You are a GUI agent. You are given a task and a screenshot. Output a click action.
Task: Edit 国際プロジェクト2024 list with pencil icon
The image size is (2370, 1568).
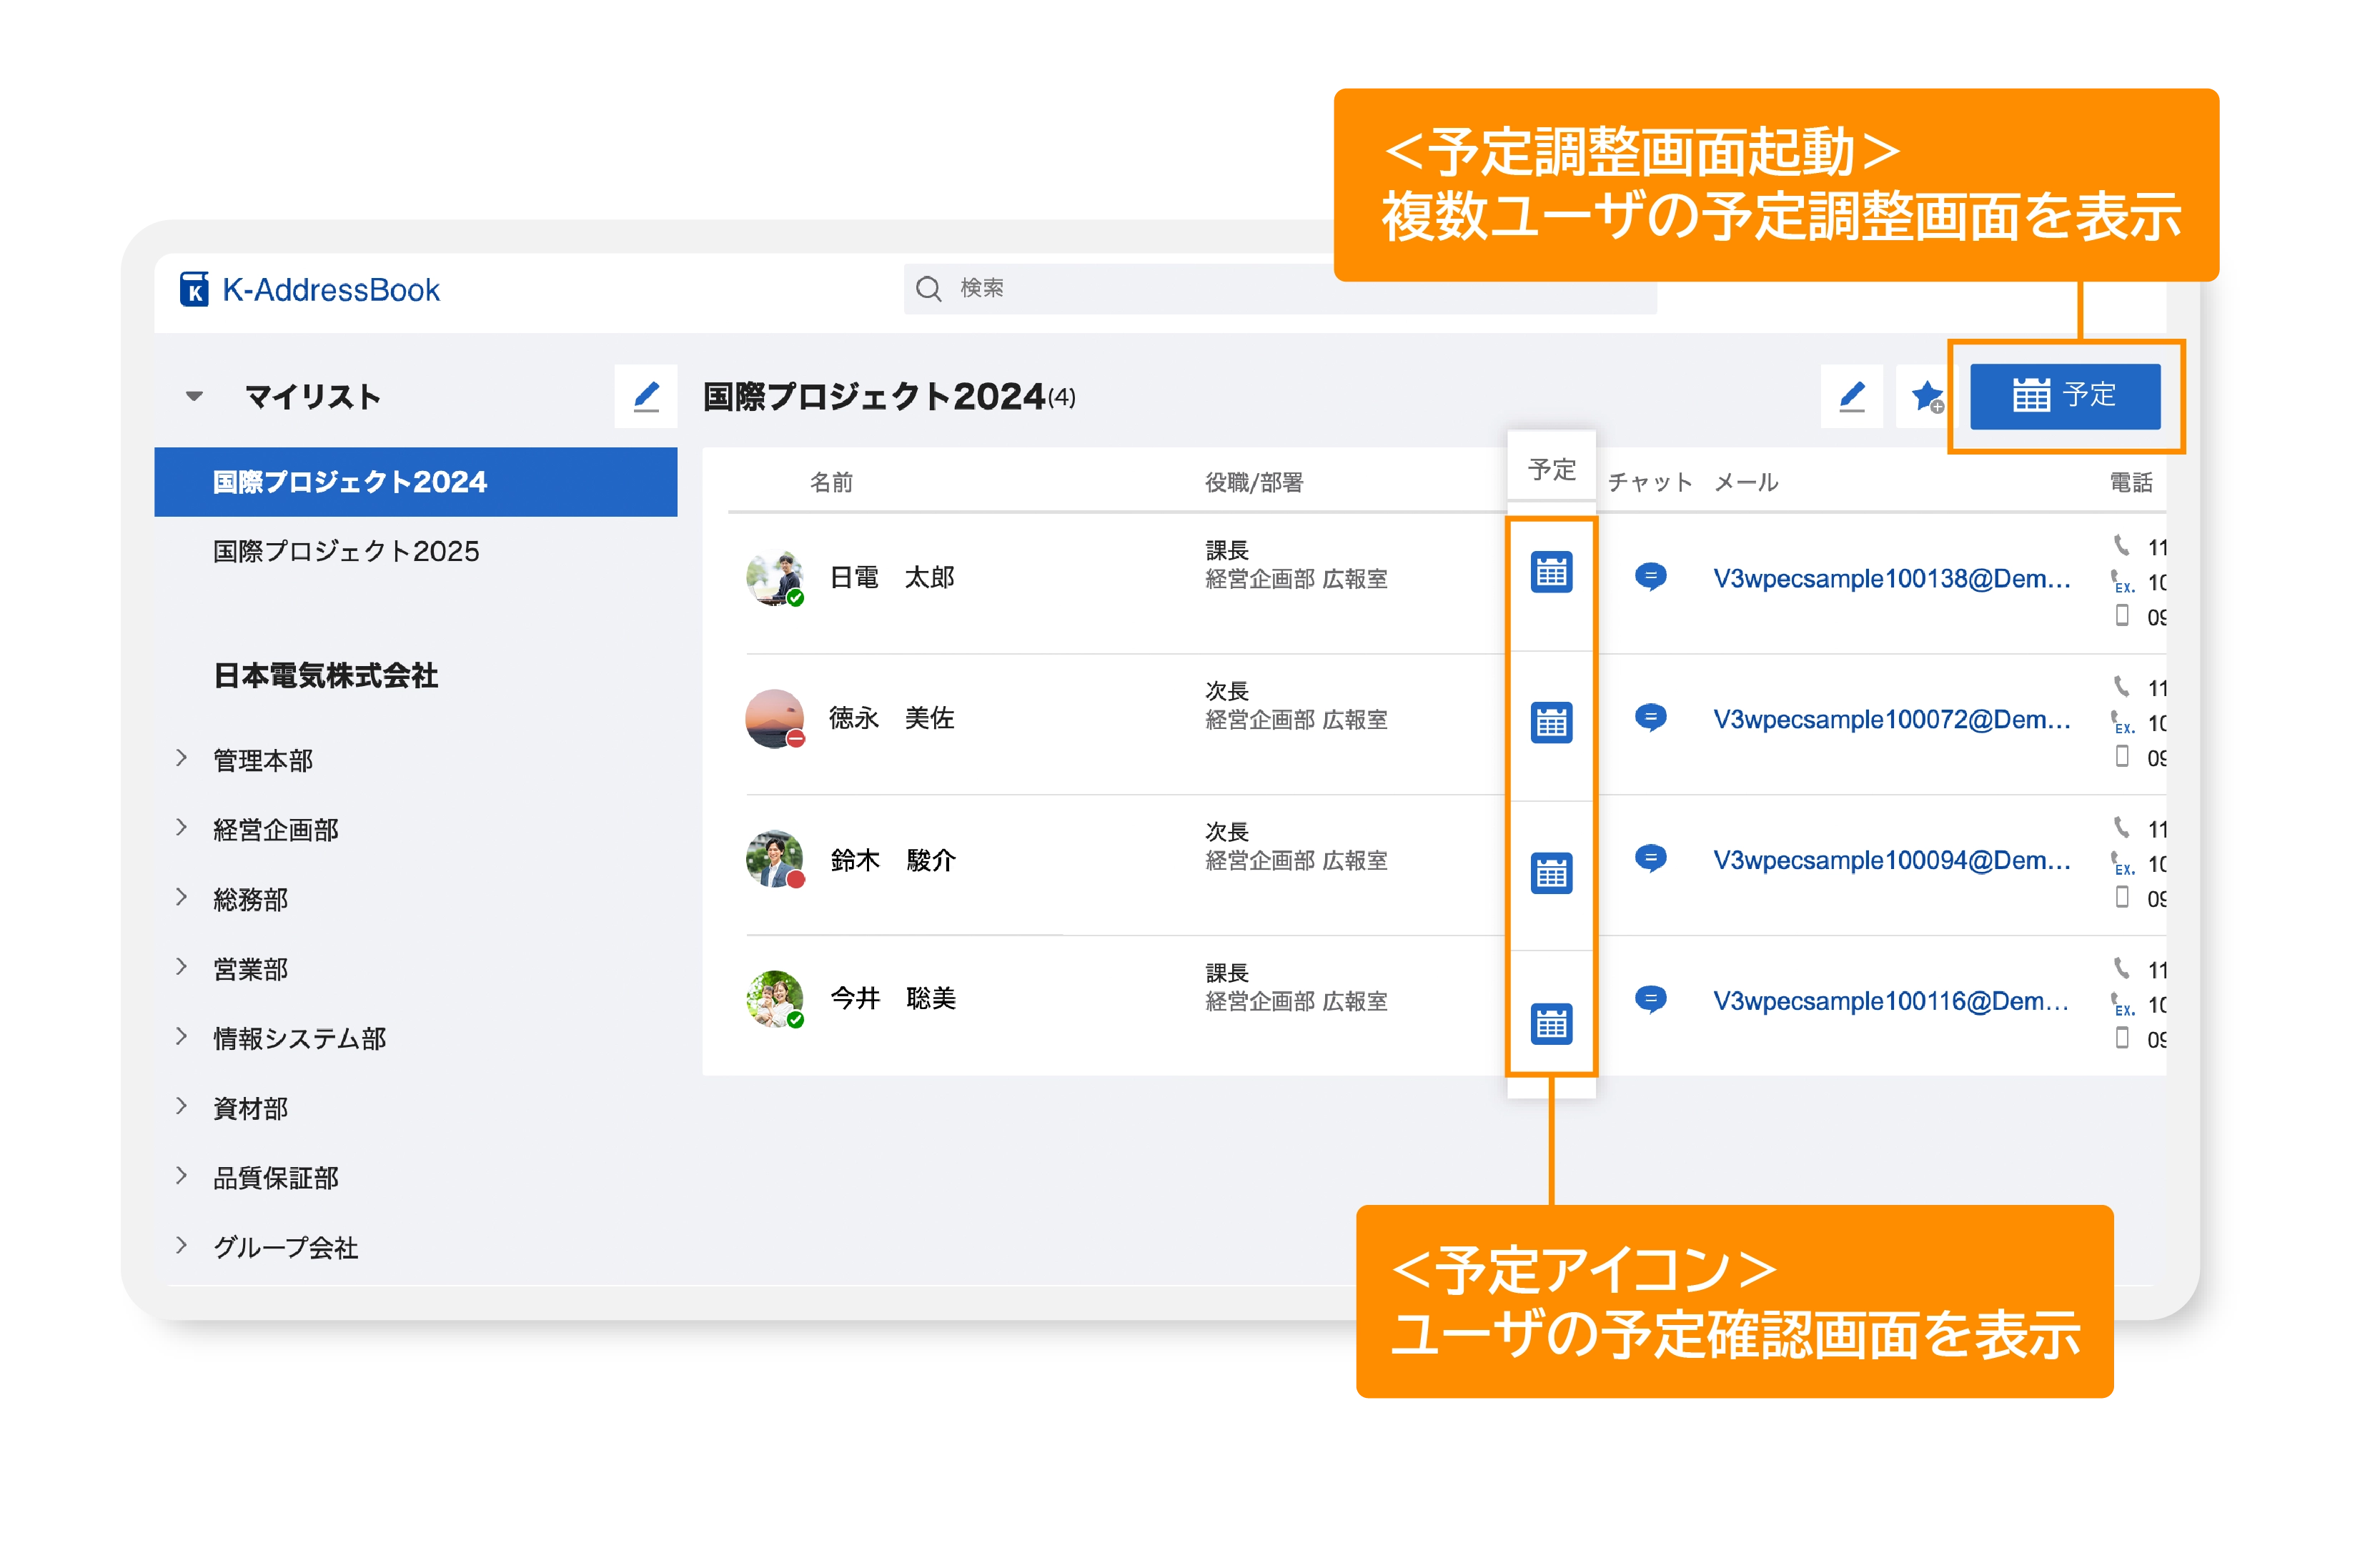point(1851,396)
